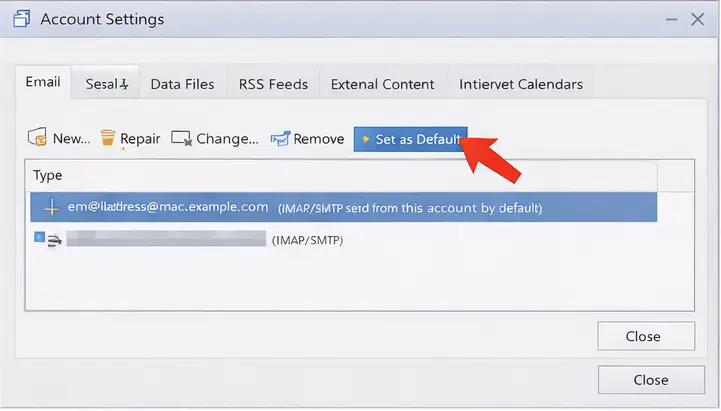Viewport: 721px width, 411px height.
Task: Click the mail icon of the second IMAP/SMTP account
Action: (x=54, y=240)
